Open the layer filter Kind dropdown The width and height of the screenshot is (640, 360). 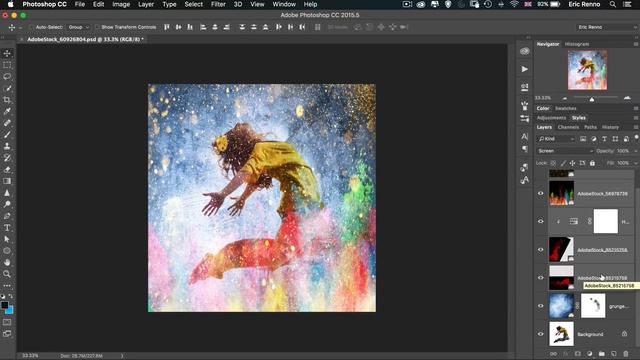(556, 139)
